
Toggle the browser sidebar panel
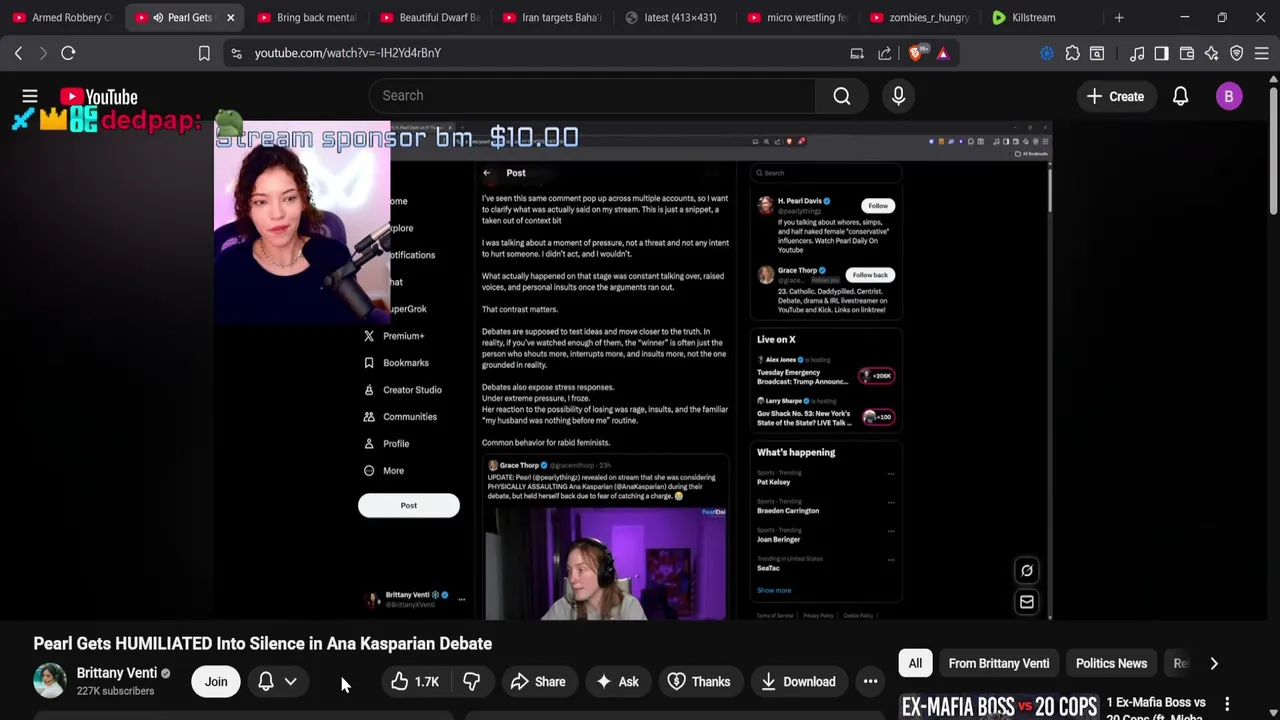pos(1161,53)
